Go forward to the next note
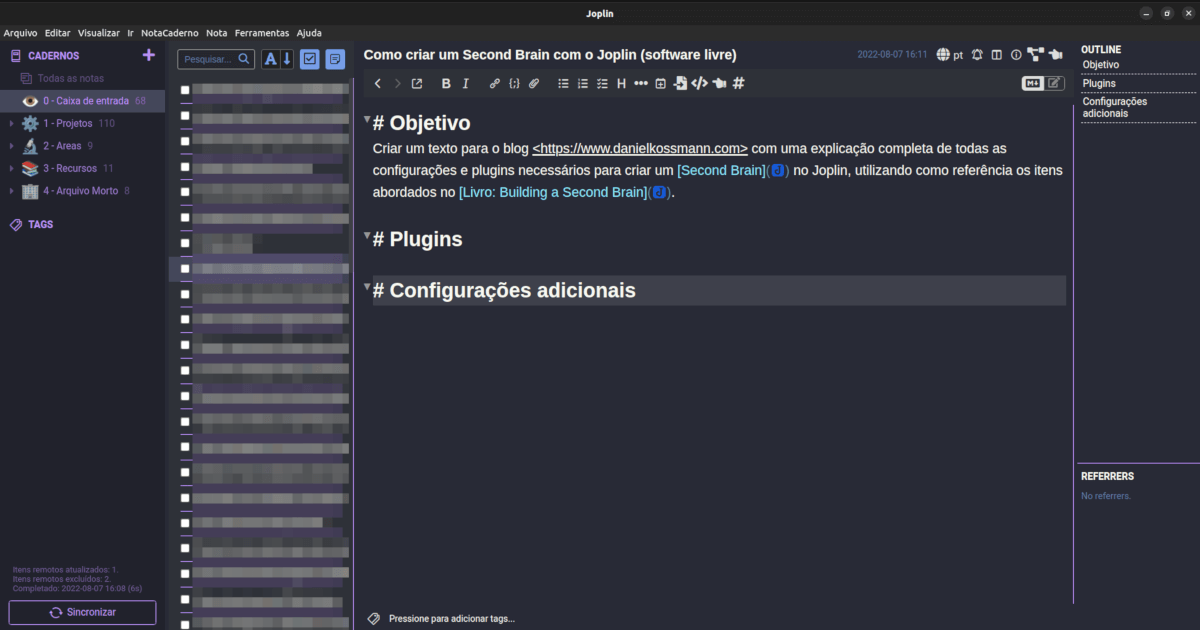The height and width of the screenshot is (630, 1200). coord(397,84)
